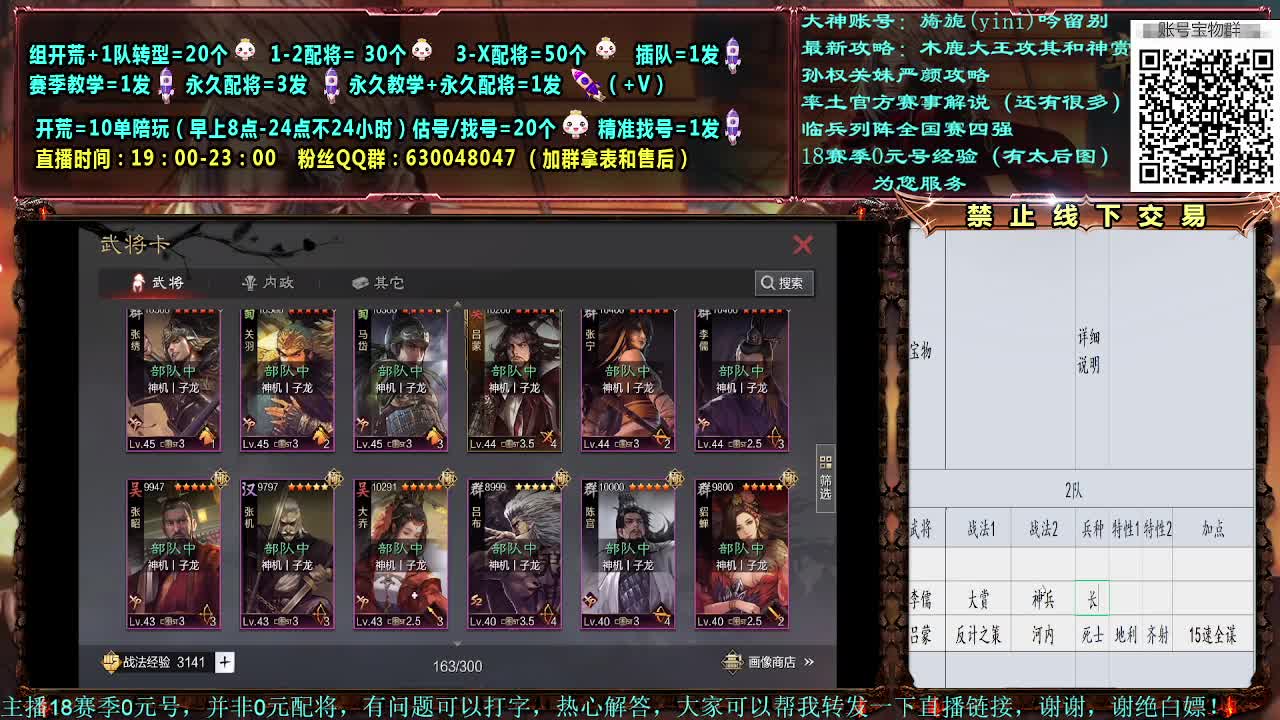Screen dimensions: 1280x720
Task: Switch to the 其它 tab
Action: [x=378, y=283]
